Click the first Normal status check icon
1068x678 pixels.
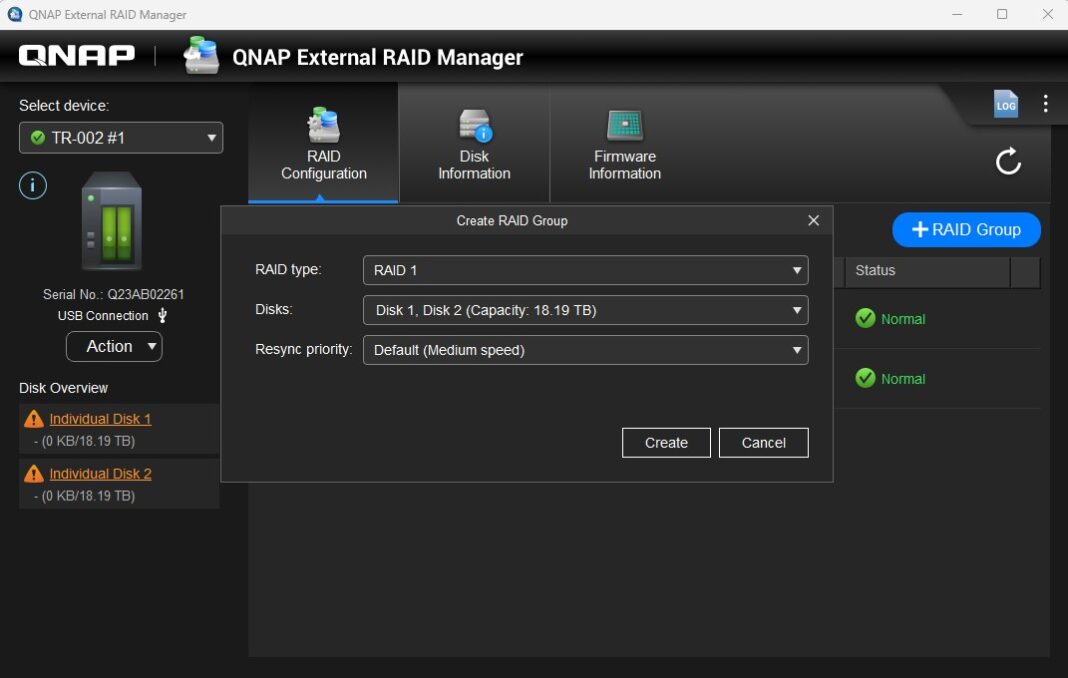point(865,318)
